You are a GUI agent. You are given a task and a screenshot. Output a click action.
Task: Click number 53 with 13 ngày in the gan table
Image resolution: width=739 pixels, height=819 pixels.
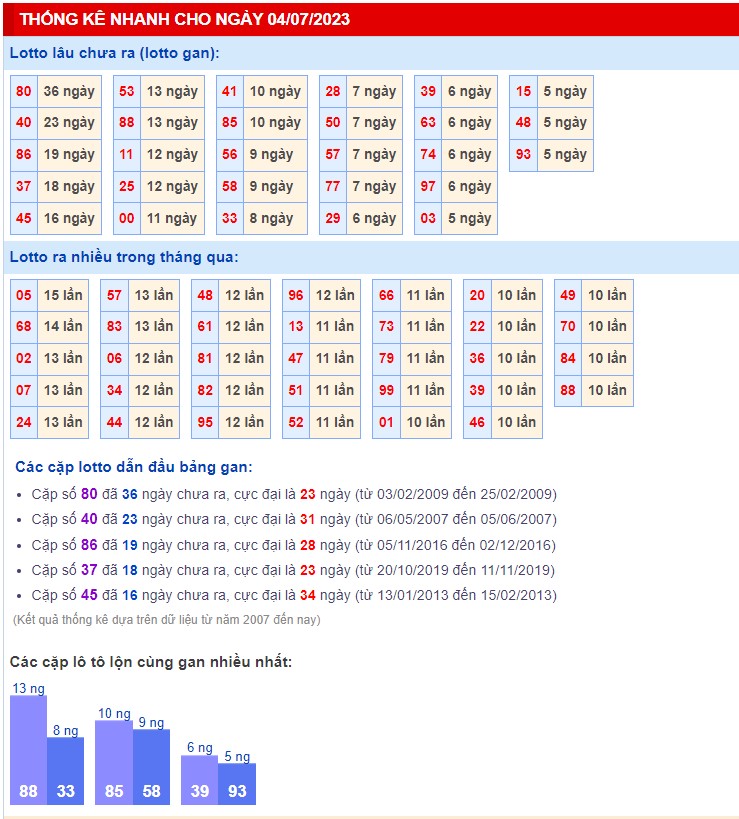tap(127, 91)
